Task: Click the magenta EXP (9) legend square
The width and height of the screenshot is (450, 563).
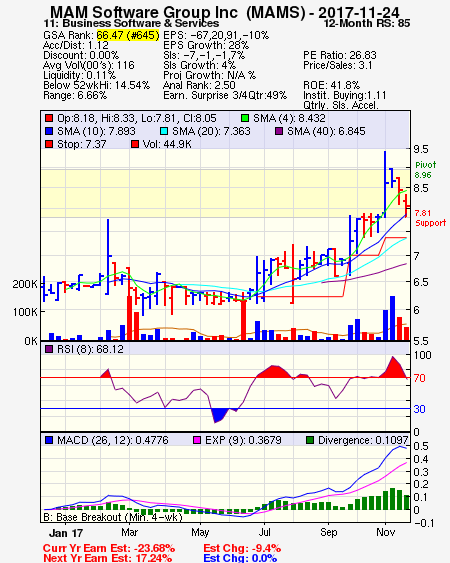Action: click(197, 440)
